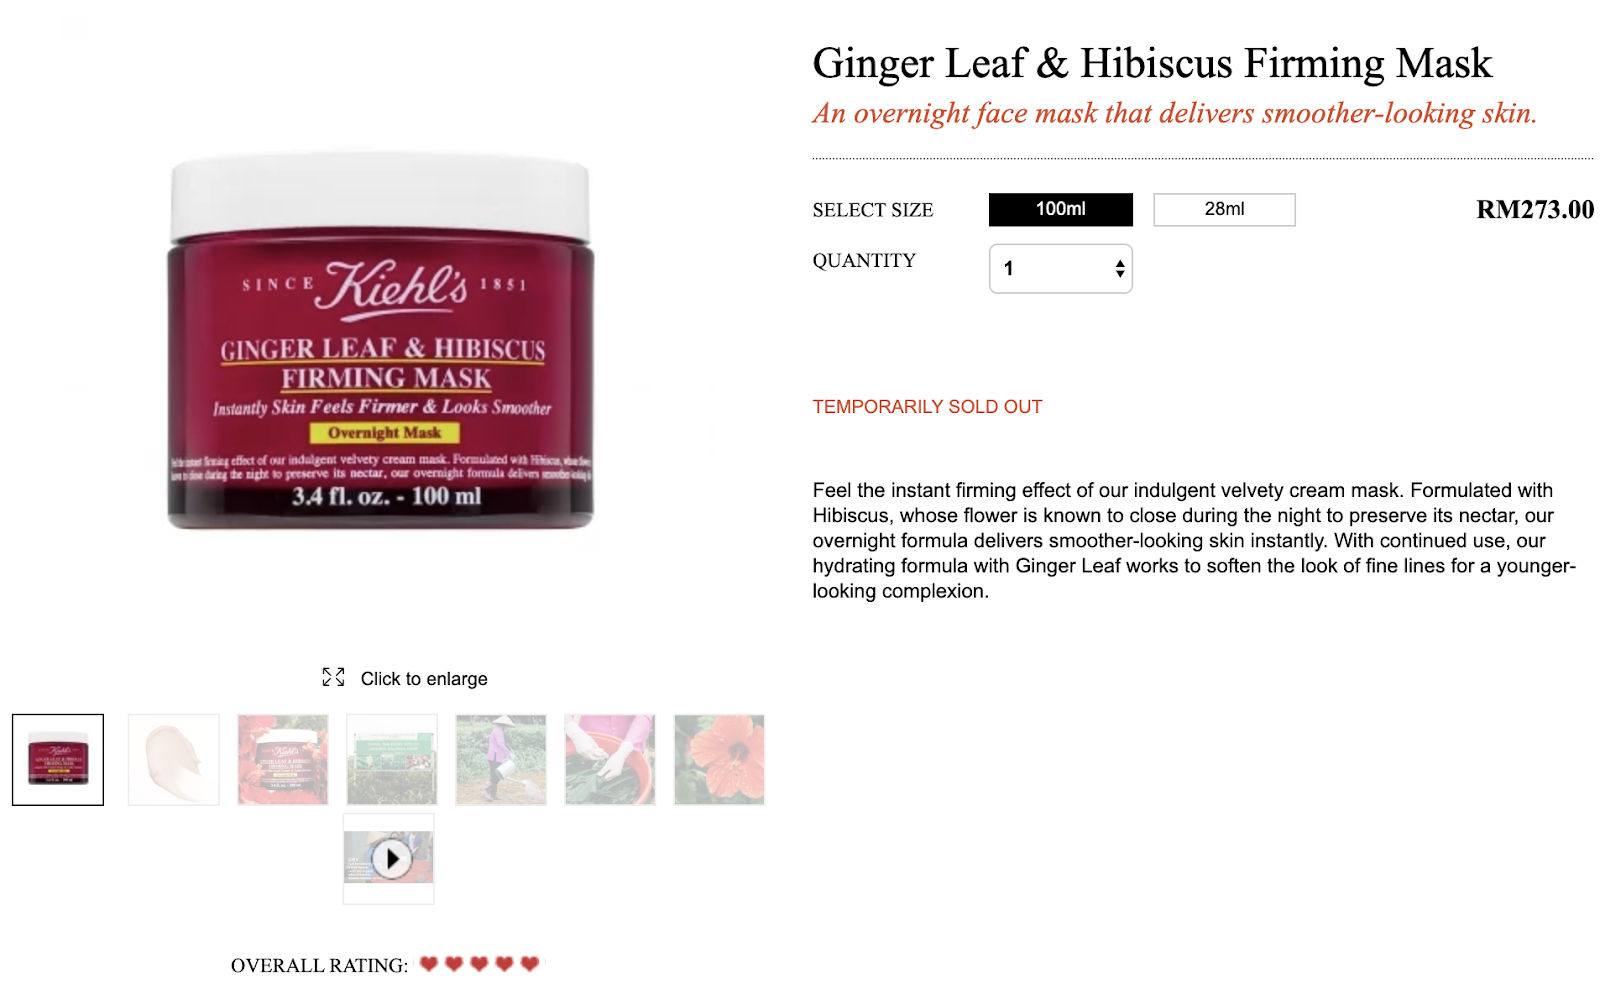Select the 100ml size option
The height and width of the screenshot is (984, 1600).
pyautogui.click(x=1061, y=210)
